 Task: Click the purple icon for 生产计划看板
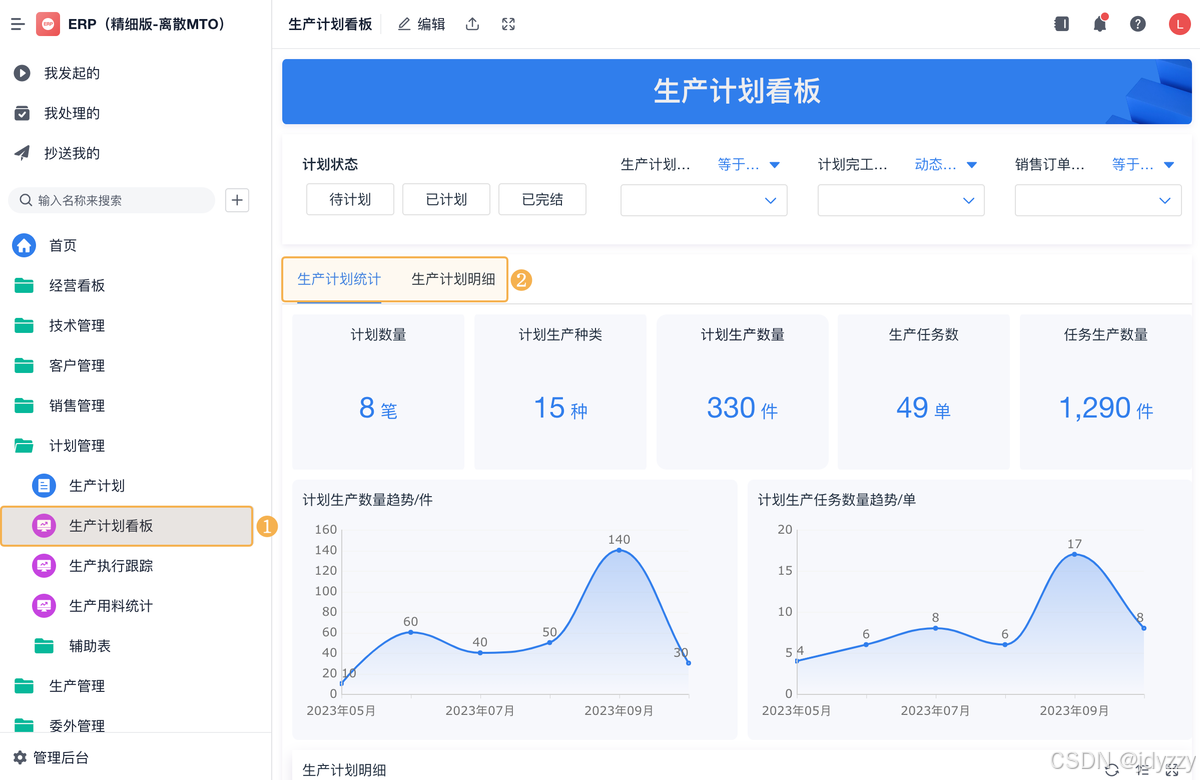coord(44,526)
